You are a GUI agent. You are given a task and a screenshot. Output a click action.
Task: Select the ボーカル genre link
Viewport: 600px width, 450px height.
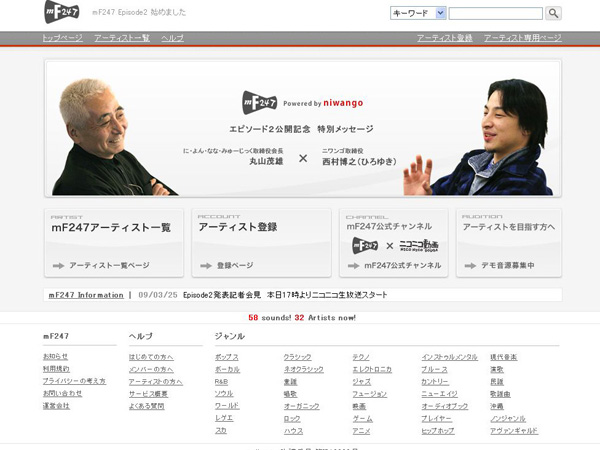(x=227, y=369)
